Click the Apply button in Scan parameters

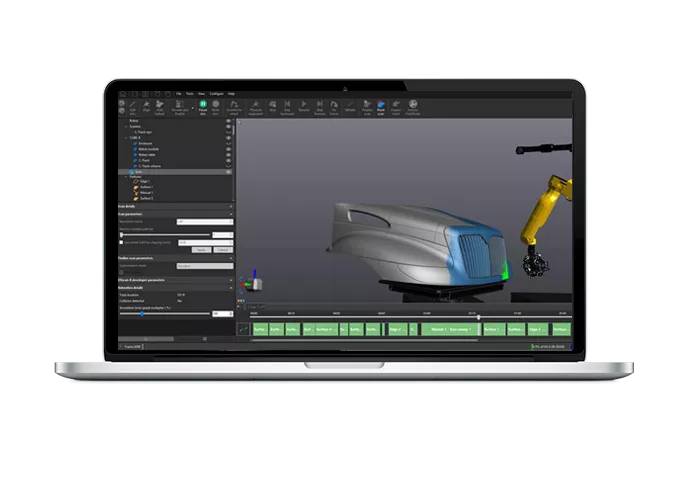201,250
